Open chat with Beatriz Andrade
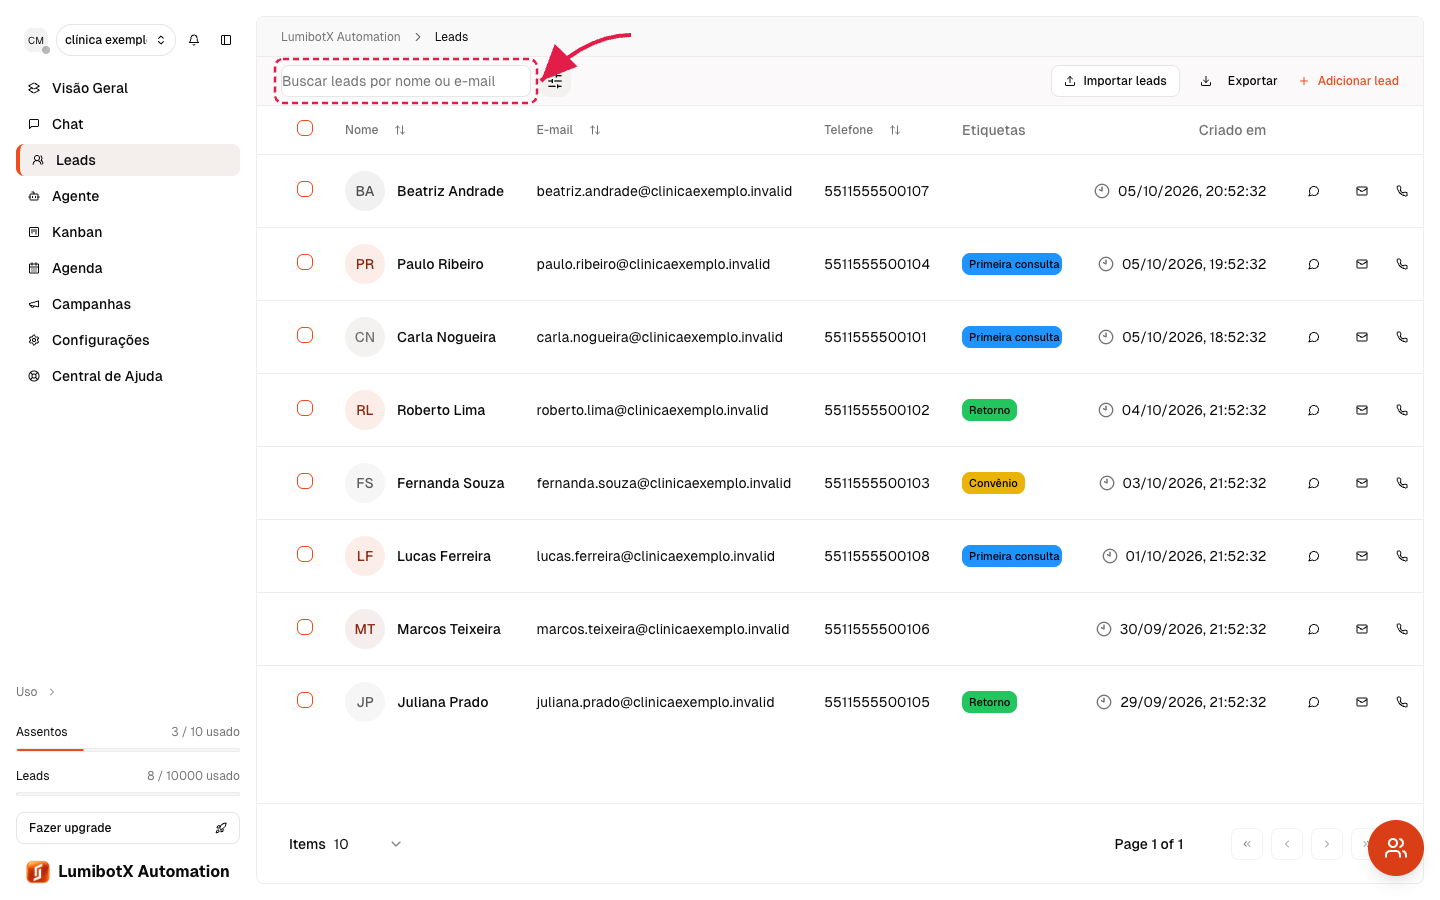Image resolution: width=1440 pixels, height=900 pixels. click(1314, 191)
